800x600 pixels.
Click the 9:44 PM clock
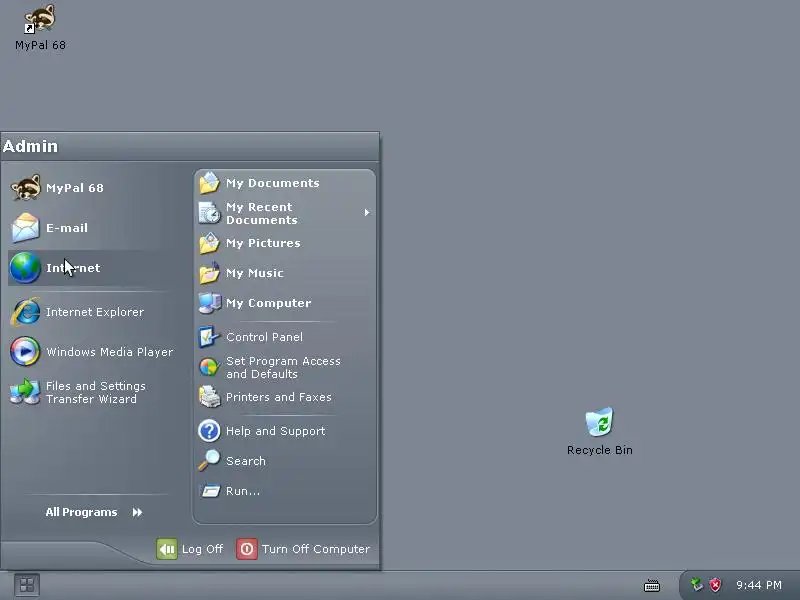click(x=759, y=585)
